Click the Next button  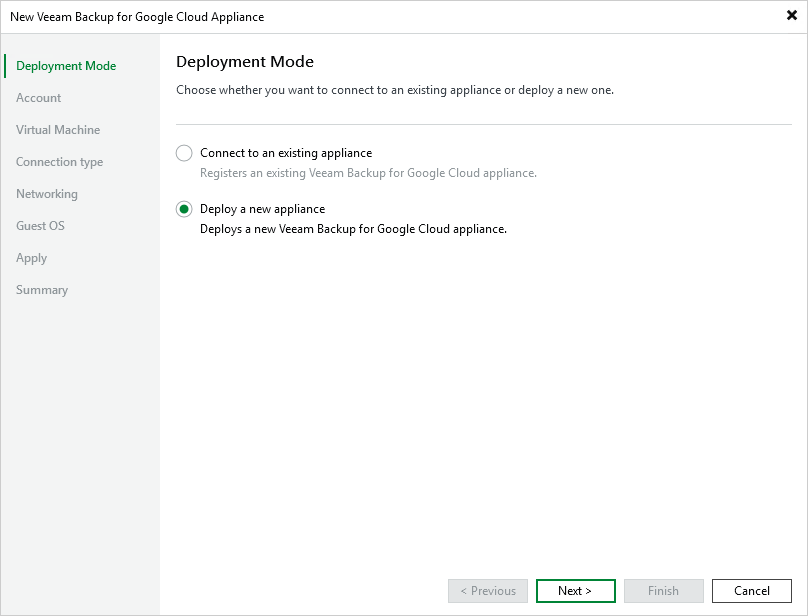(576, 591)
